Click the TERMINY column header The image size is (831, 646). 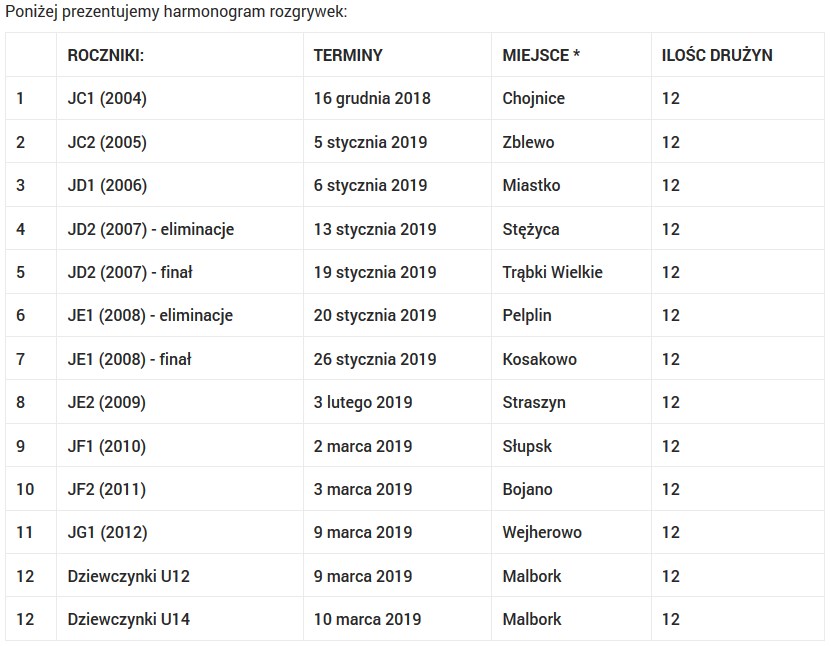click(x=348, y=55)
